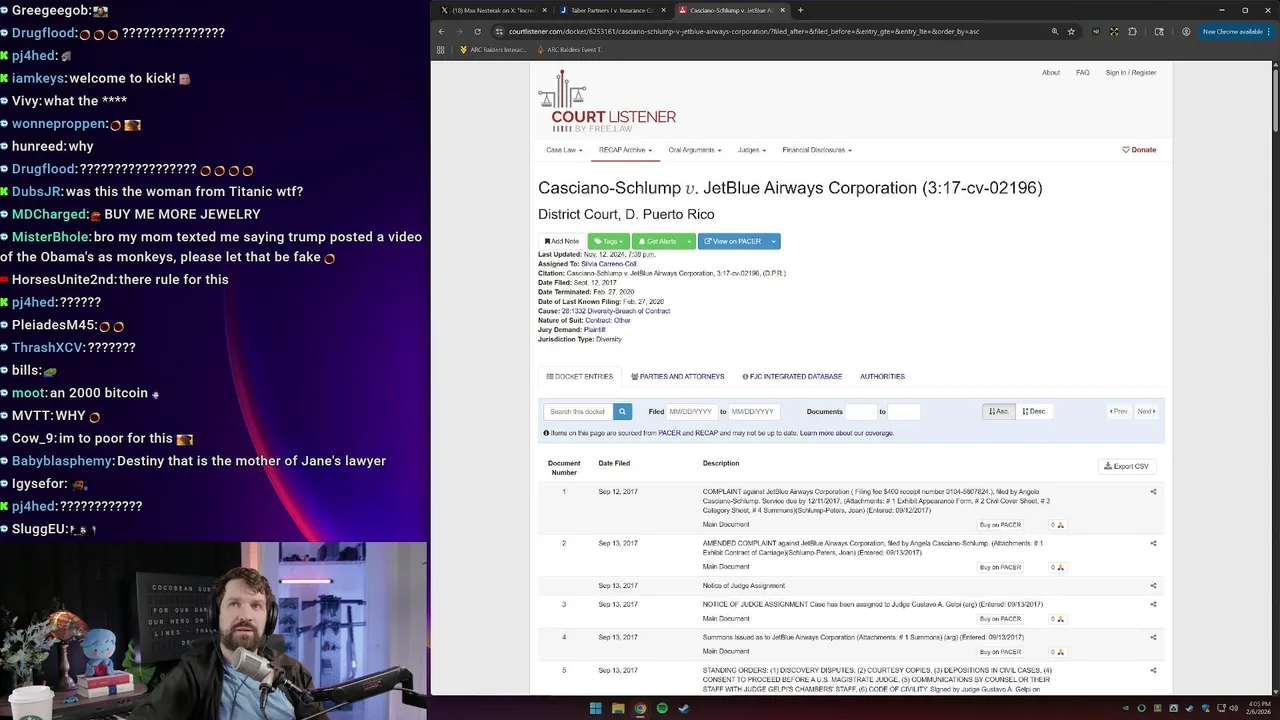Share docket entry 1
The image size is (1280, 720).
1153,492
